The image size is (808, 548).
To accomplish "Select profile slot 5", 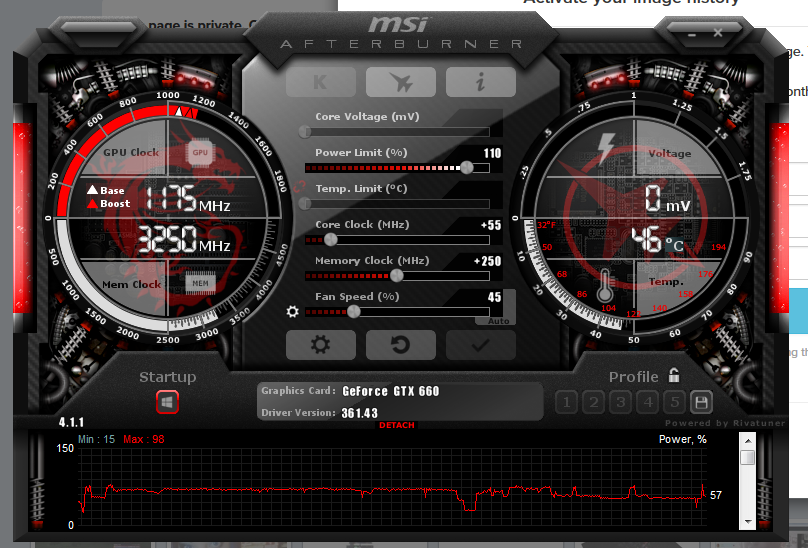I will [x=675, y=402].
